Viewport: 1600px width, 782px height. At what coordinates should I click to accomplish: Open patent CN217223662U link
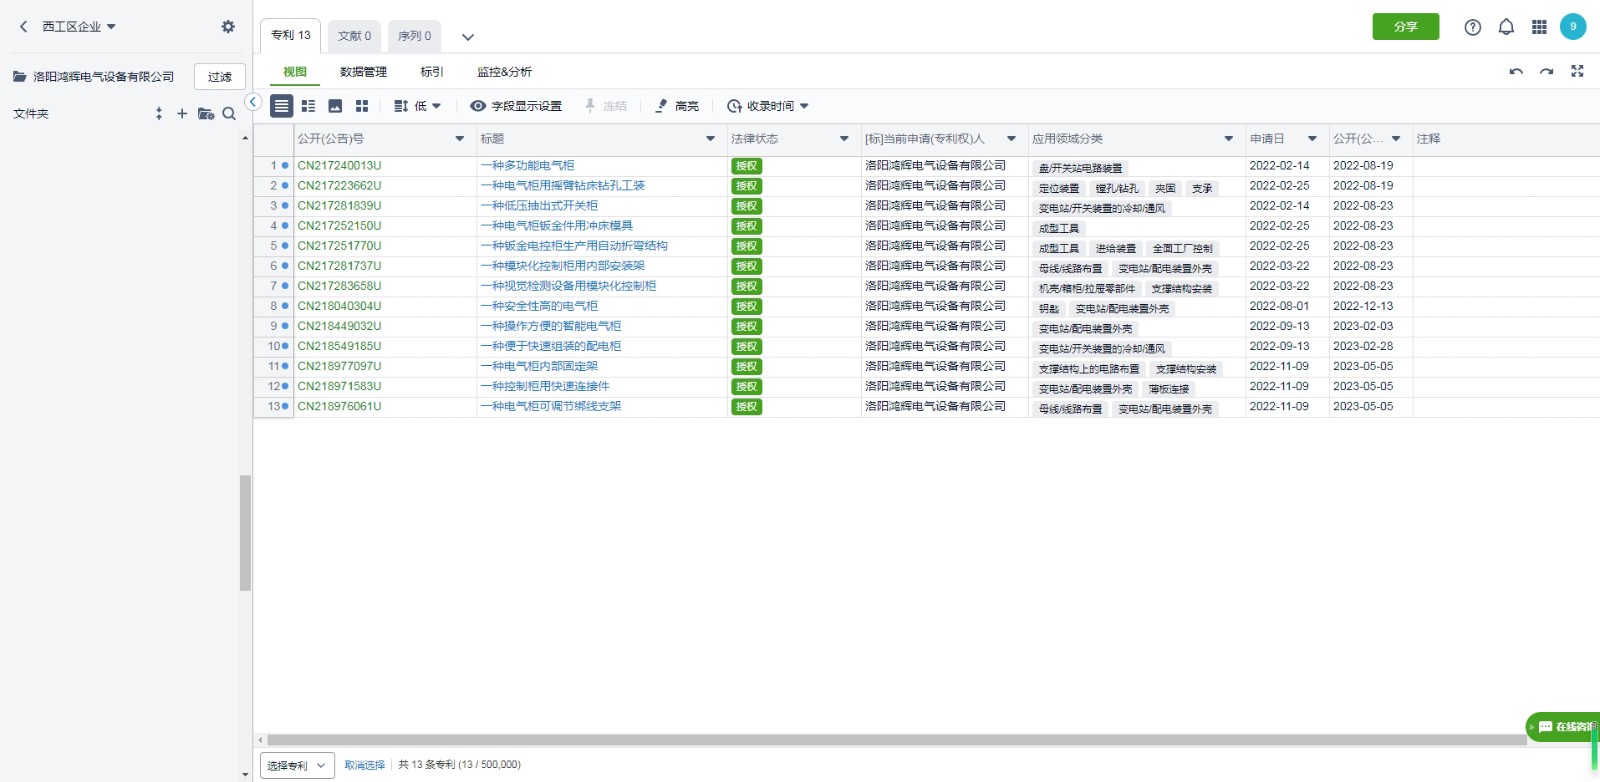[339, 186]
